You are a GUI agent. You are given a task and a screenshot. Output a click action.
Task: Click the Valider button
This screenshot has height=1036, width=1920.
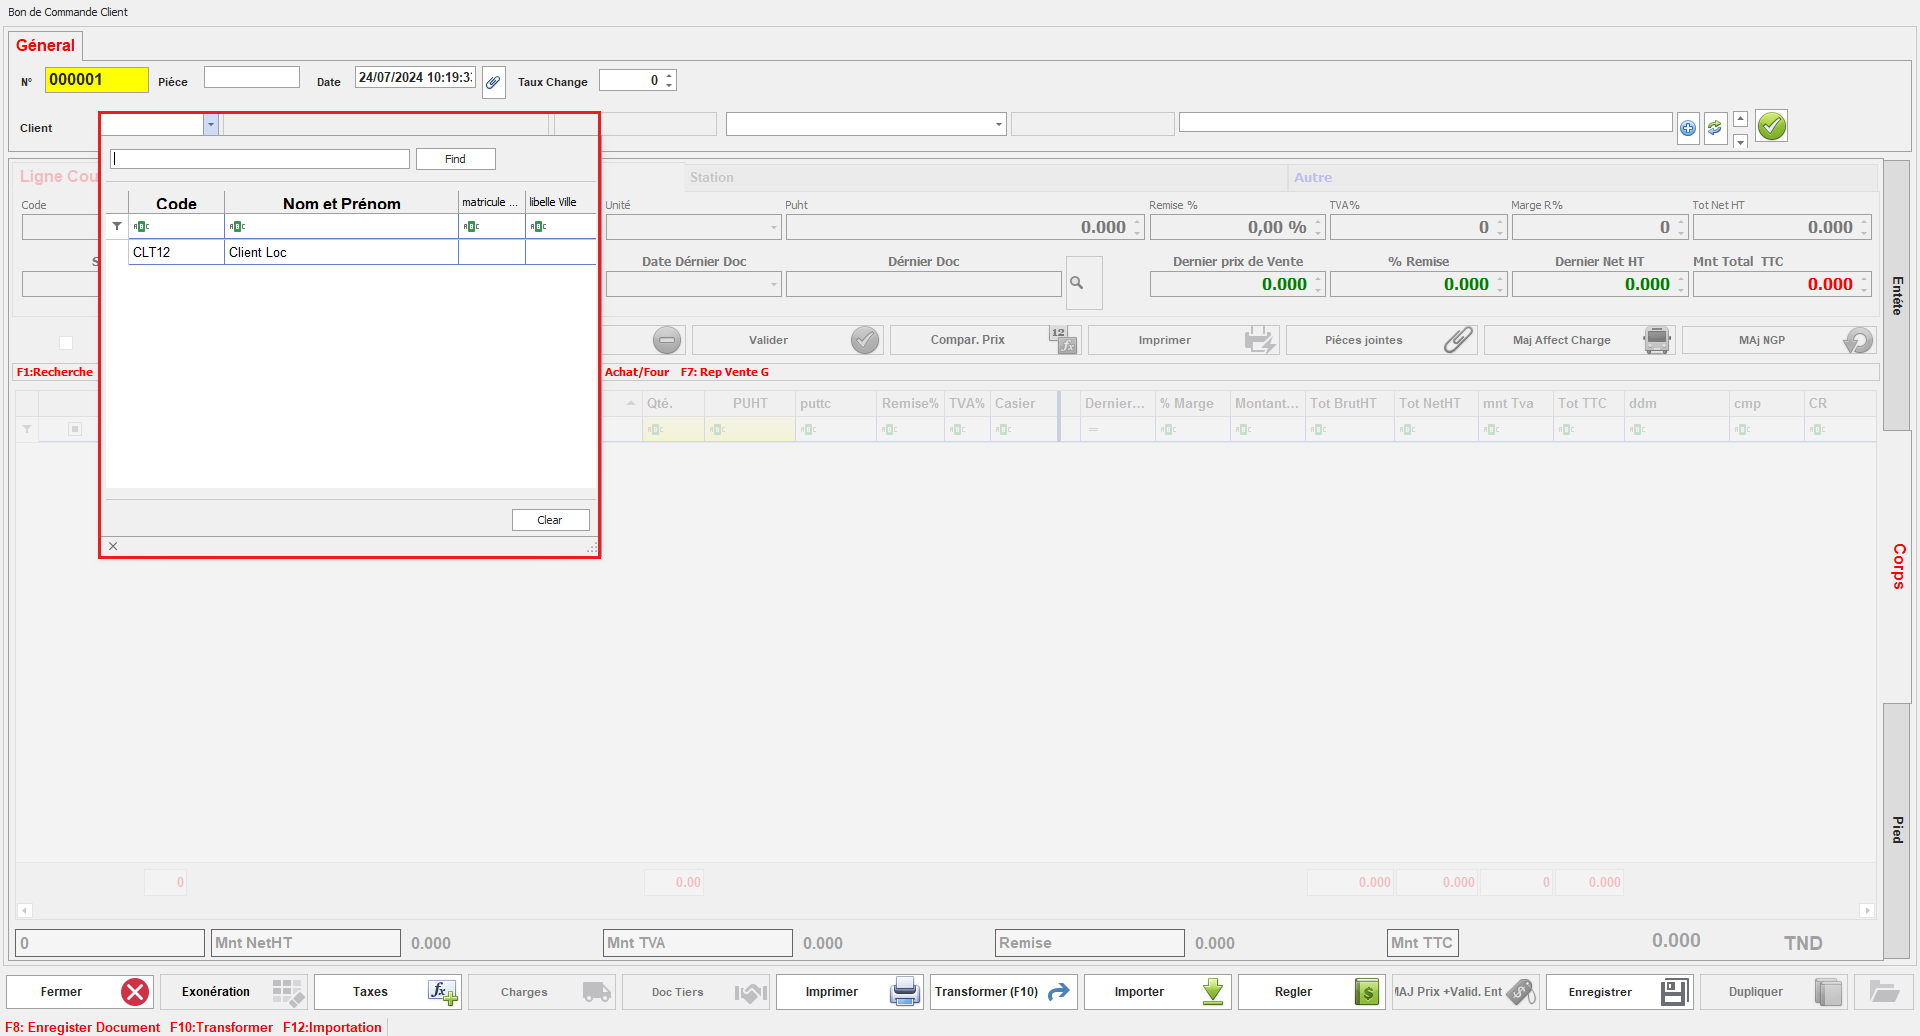787,340
